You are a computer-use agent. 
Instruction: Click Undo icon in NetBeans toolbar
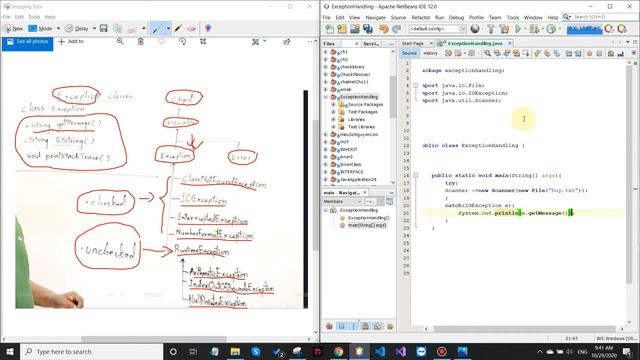pos(383,29)
